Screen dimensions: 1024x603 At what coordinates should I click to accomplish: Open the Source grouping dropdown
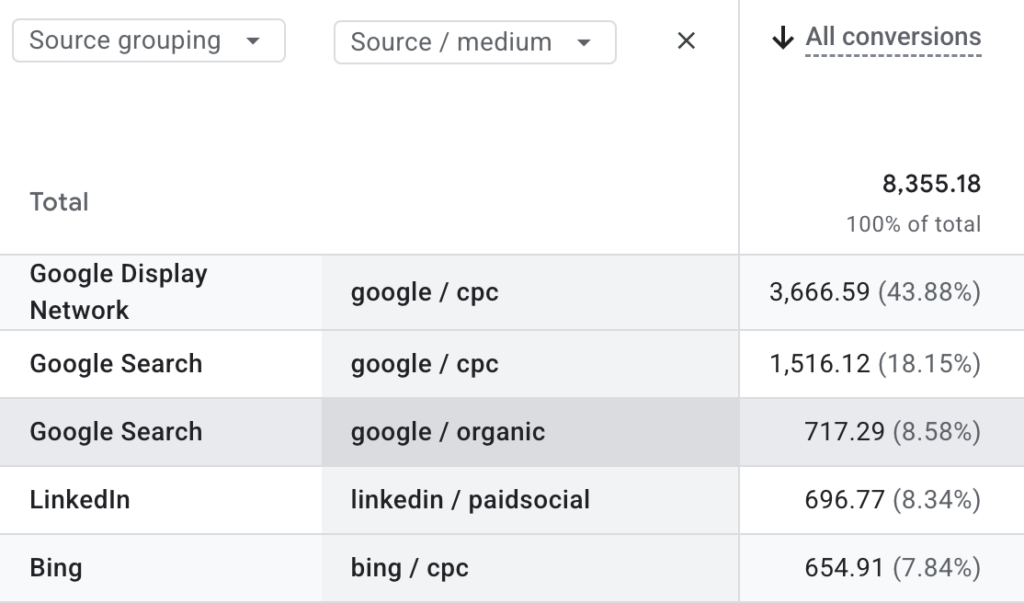[149, 41]
